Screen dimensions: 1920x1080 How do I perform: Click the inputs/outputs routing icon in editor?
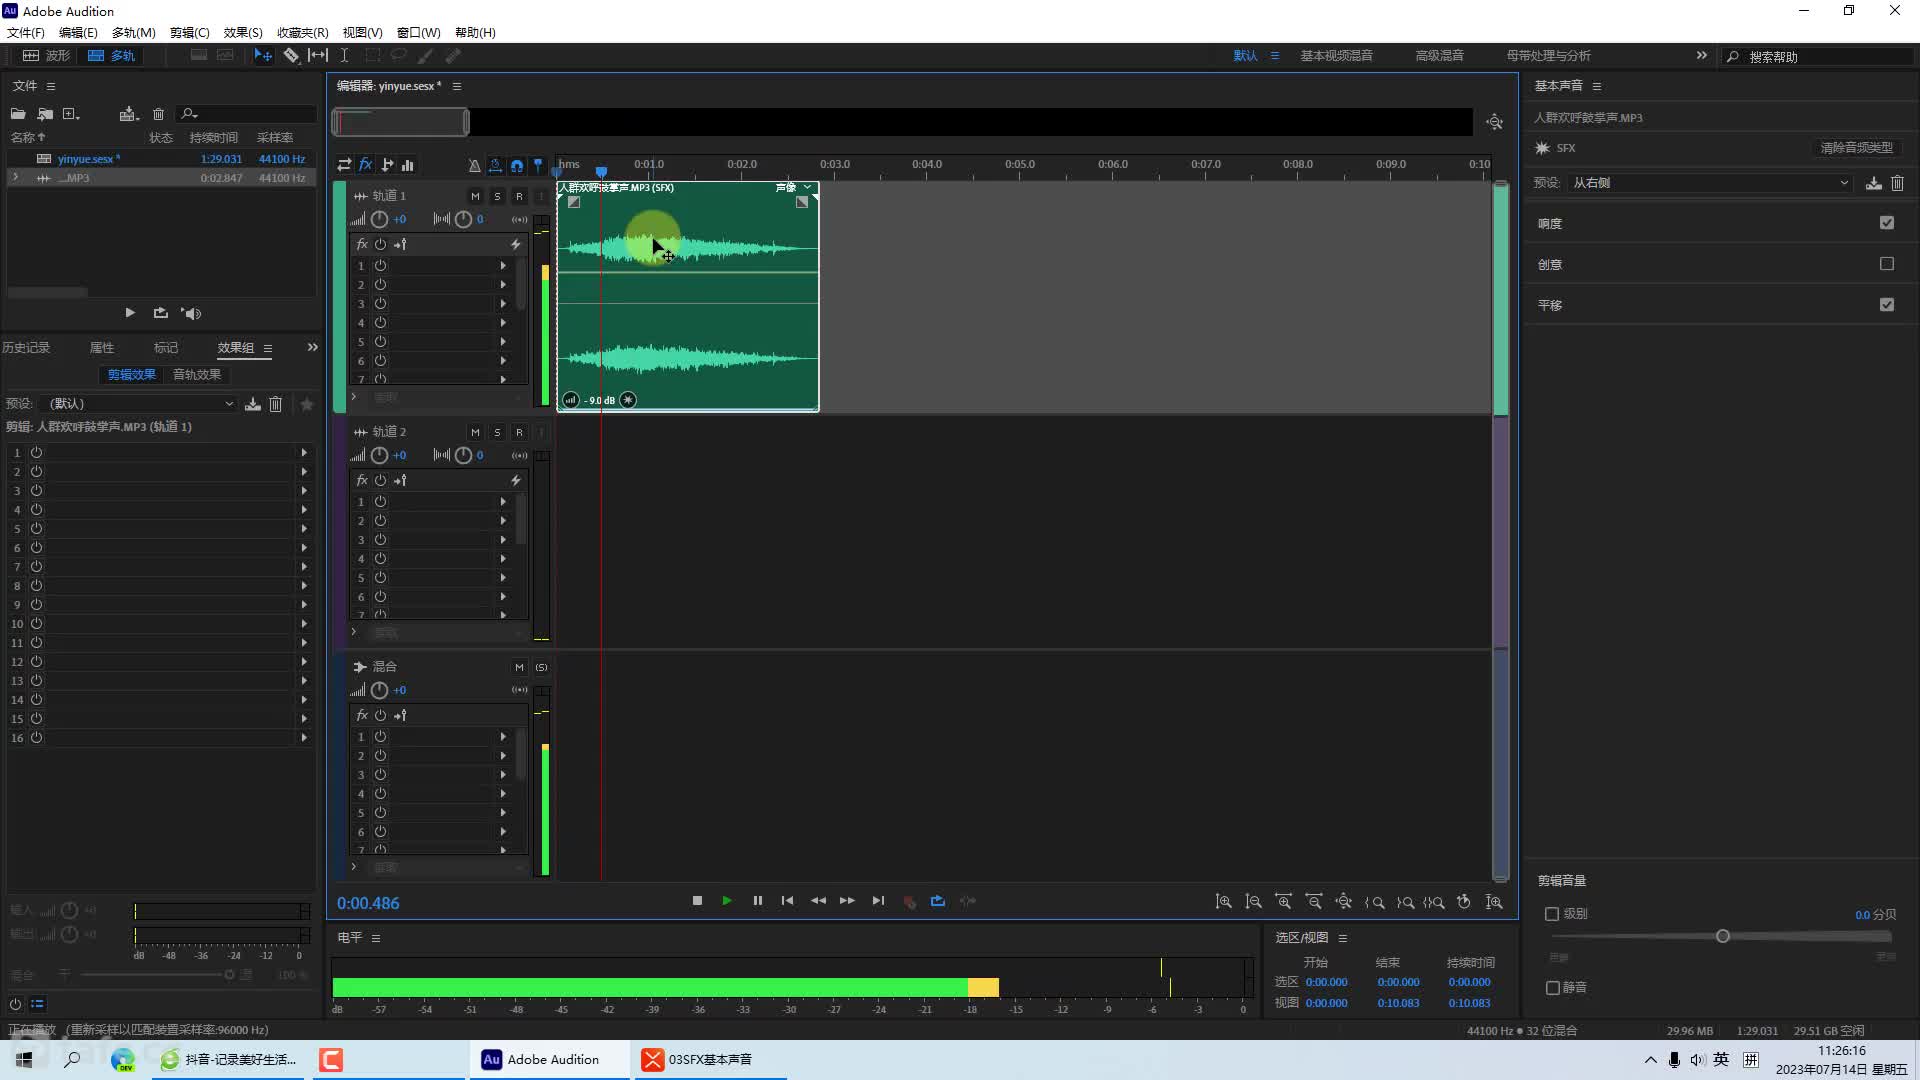[x=344, y=165]
